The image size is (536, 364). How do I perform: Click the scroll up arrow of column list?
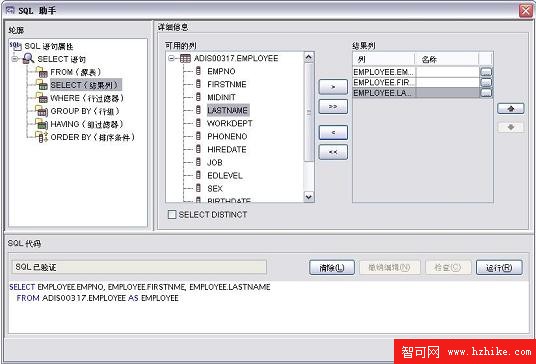309,57
